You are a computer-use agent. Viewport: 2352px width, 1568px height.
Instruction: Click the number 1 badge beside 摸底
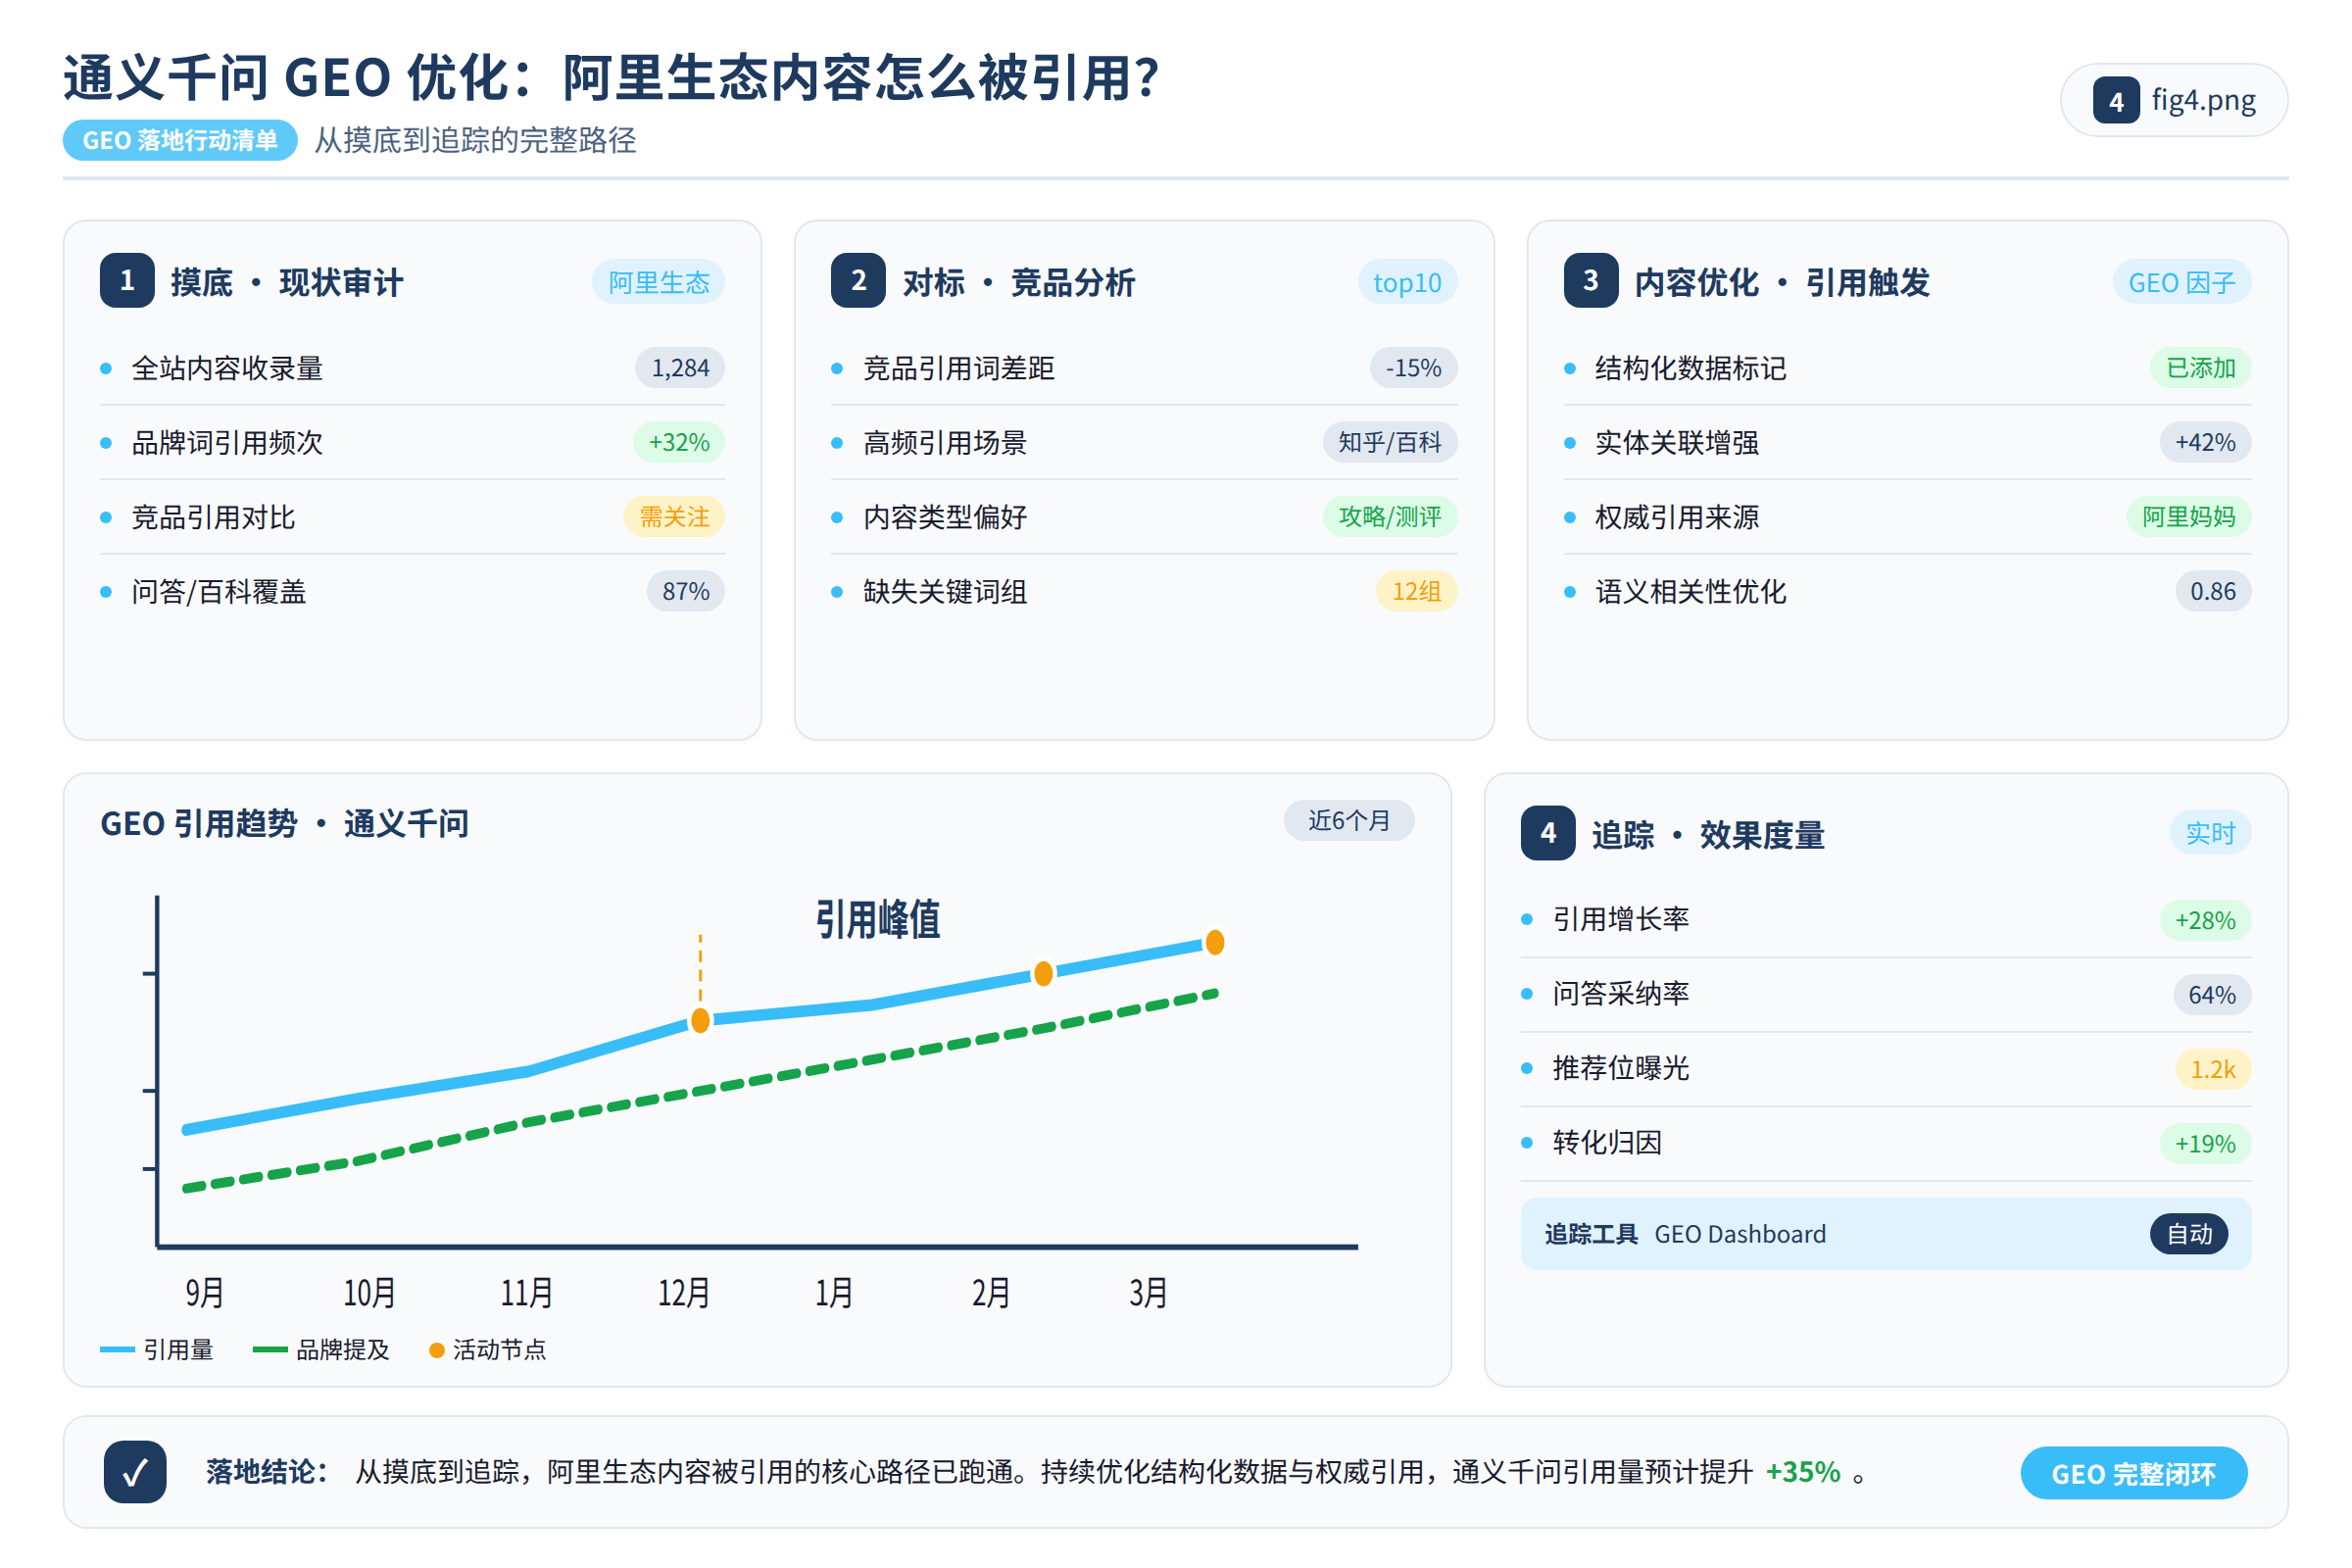(x=127, y=281)
